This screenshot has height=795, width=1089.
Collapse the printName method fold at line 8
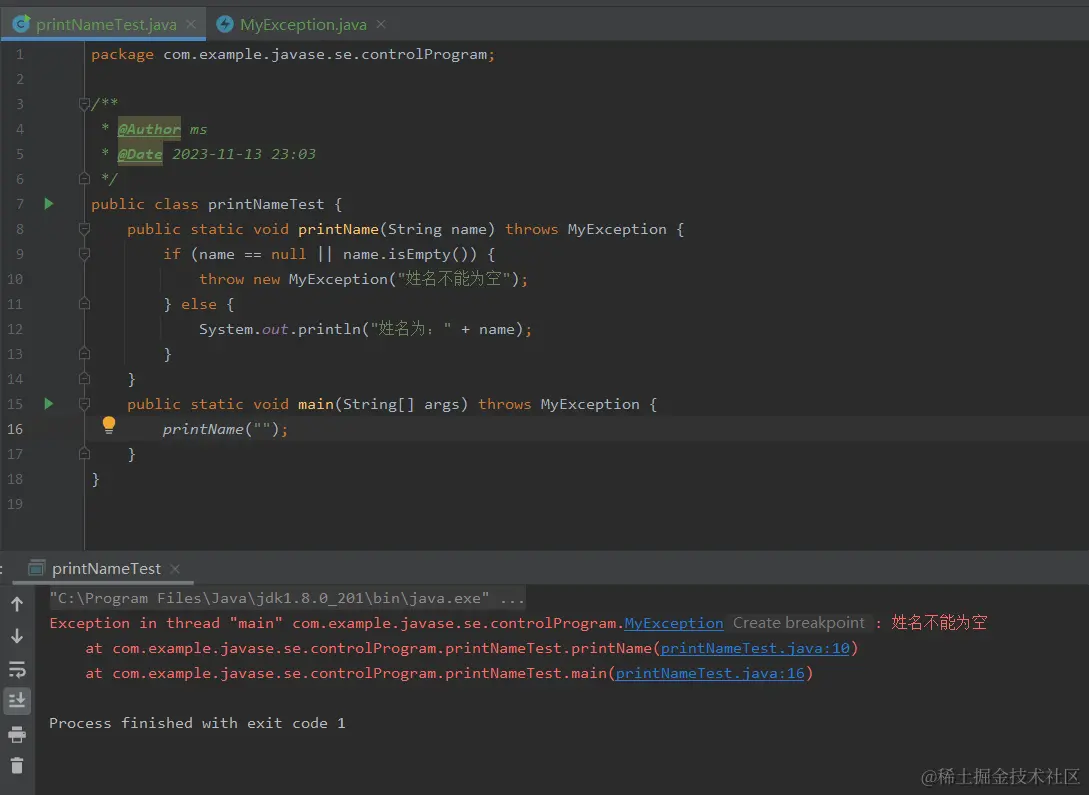[84, 229]
